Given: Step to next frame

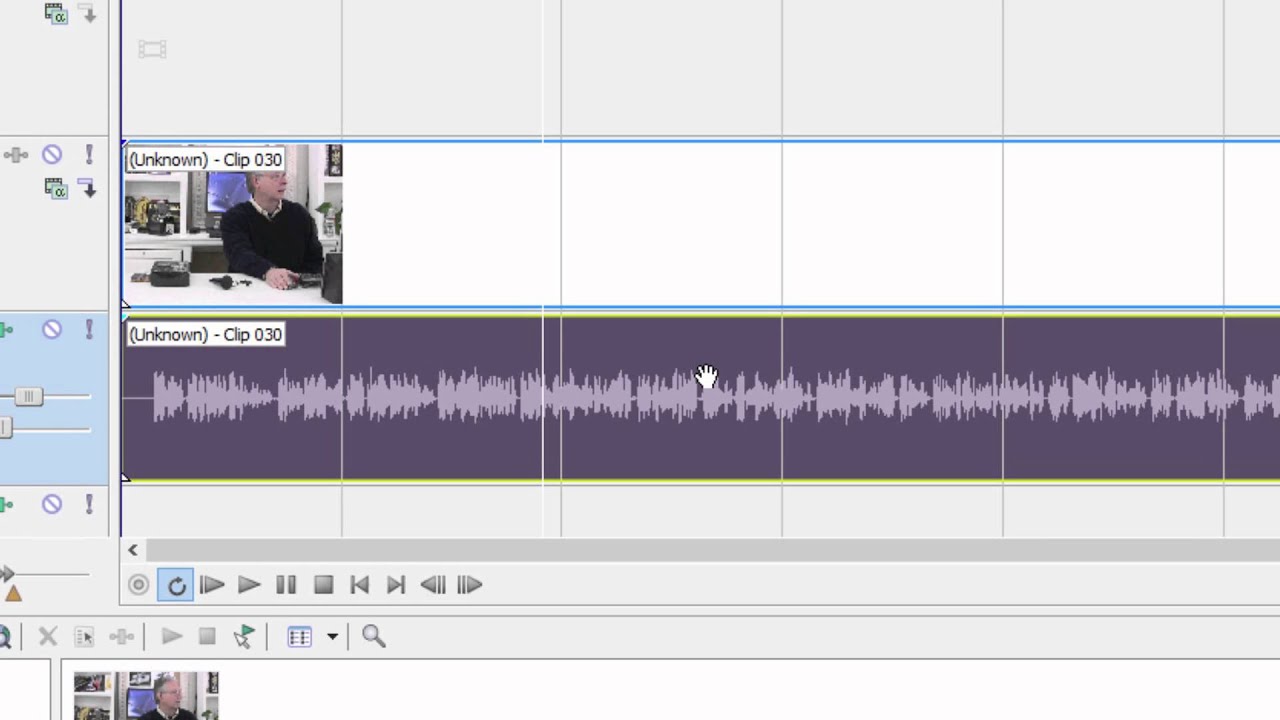Looking at the screenshot, I should coord(470,585).
